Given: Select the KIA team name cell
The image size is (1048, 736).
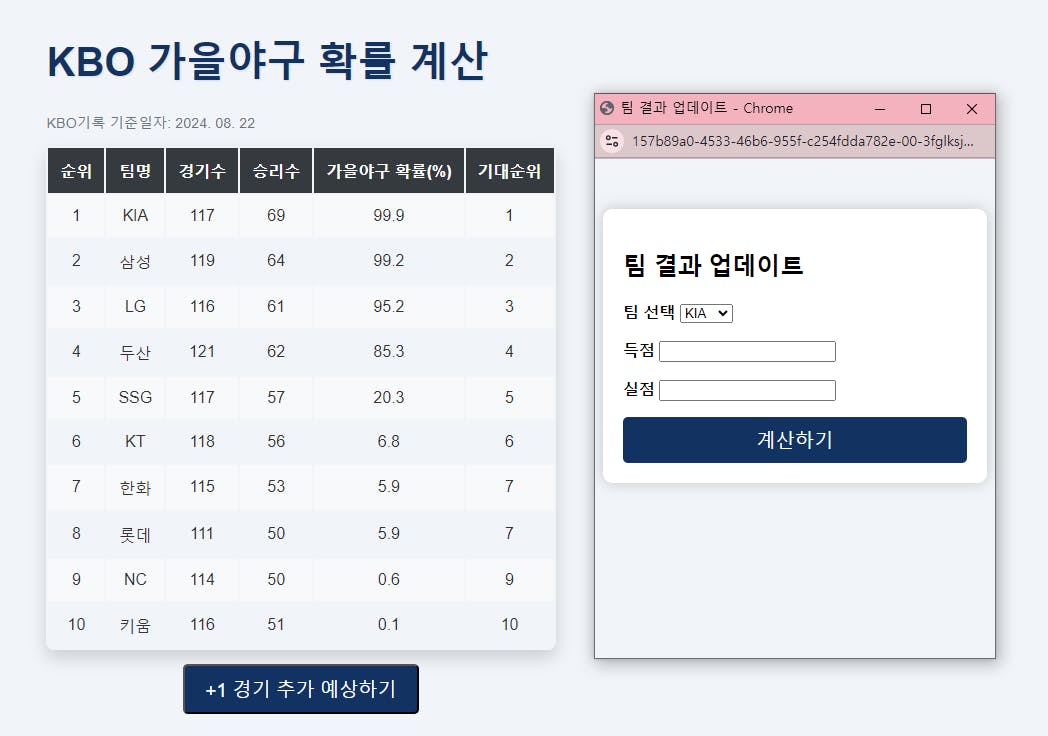Looking at the screenshot, I should 135,215.
